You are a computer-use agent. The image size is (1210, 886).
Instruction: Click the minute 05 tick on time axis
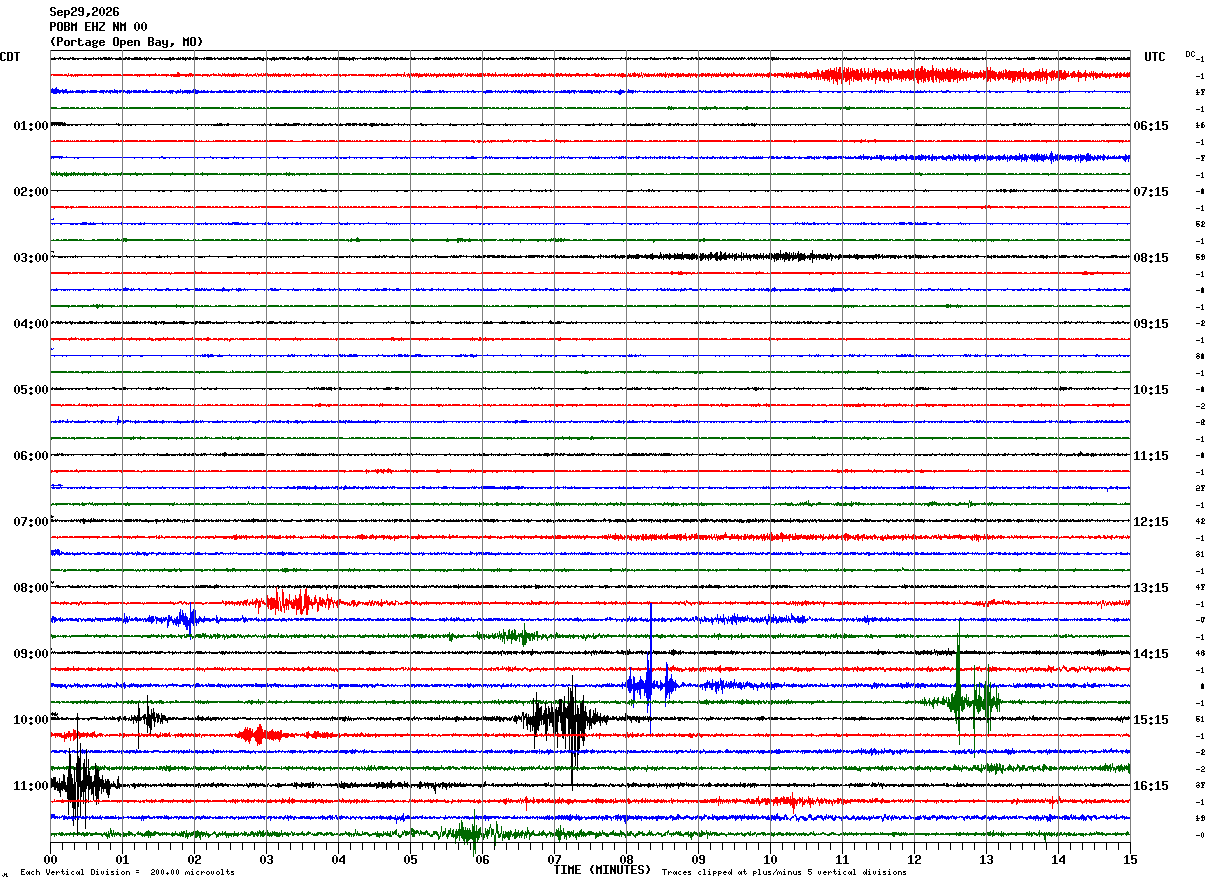tap(410, 859)
